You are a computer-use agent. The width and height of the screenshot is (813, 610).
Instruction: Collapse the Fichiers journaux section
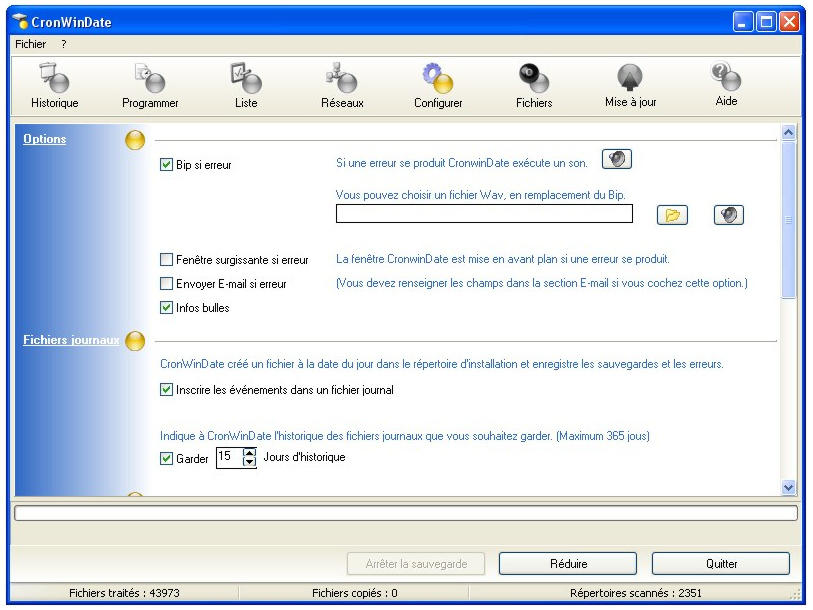coord(134,341)
